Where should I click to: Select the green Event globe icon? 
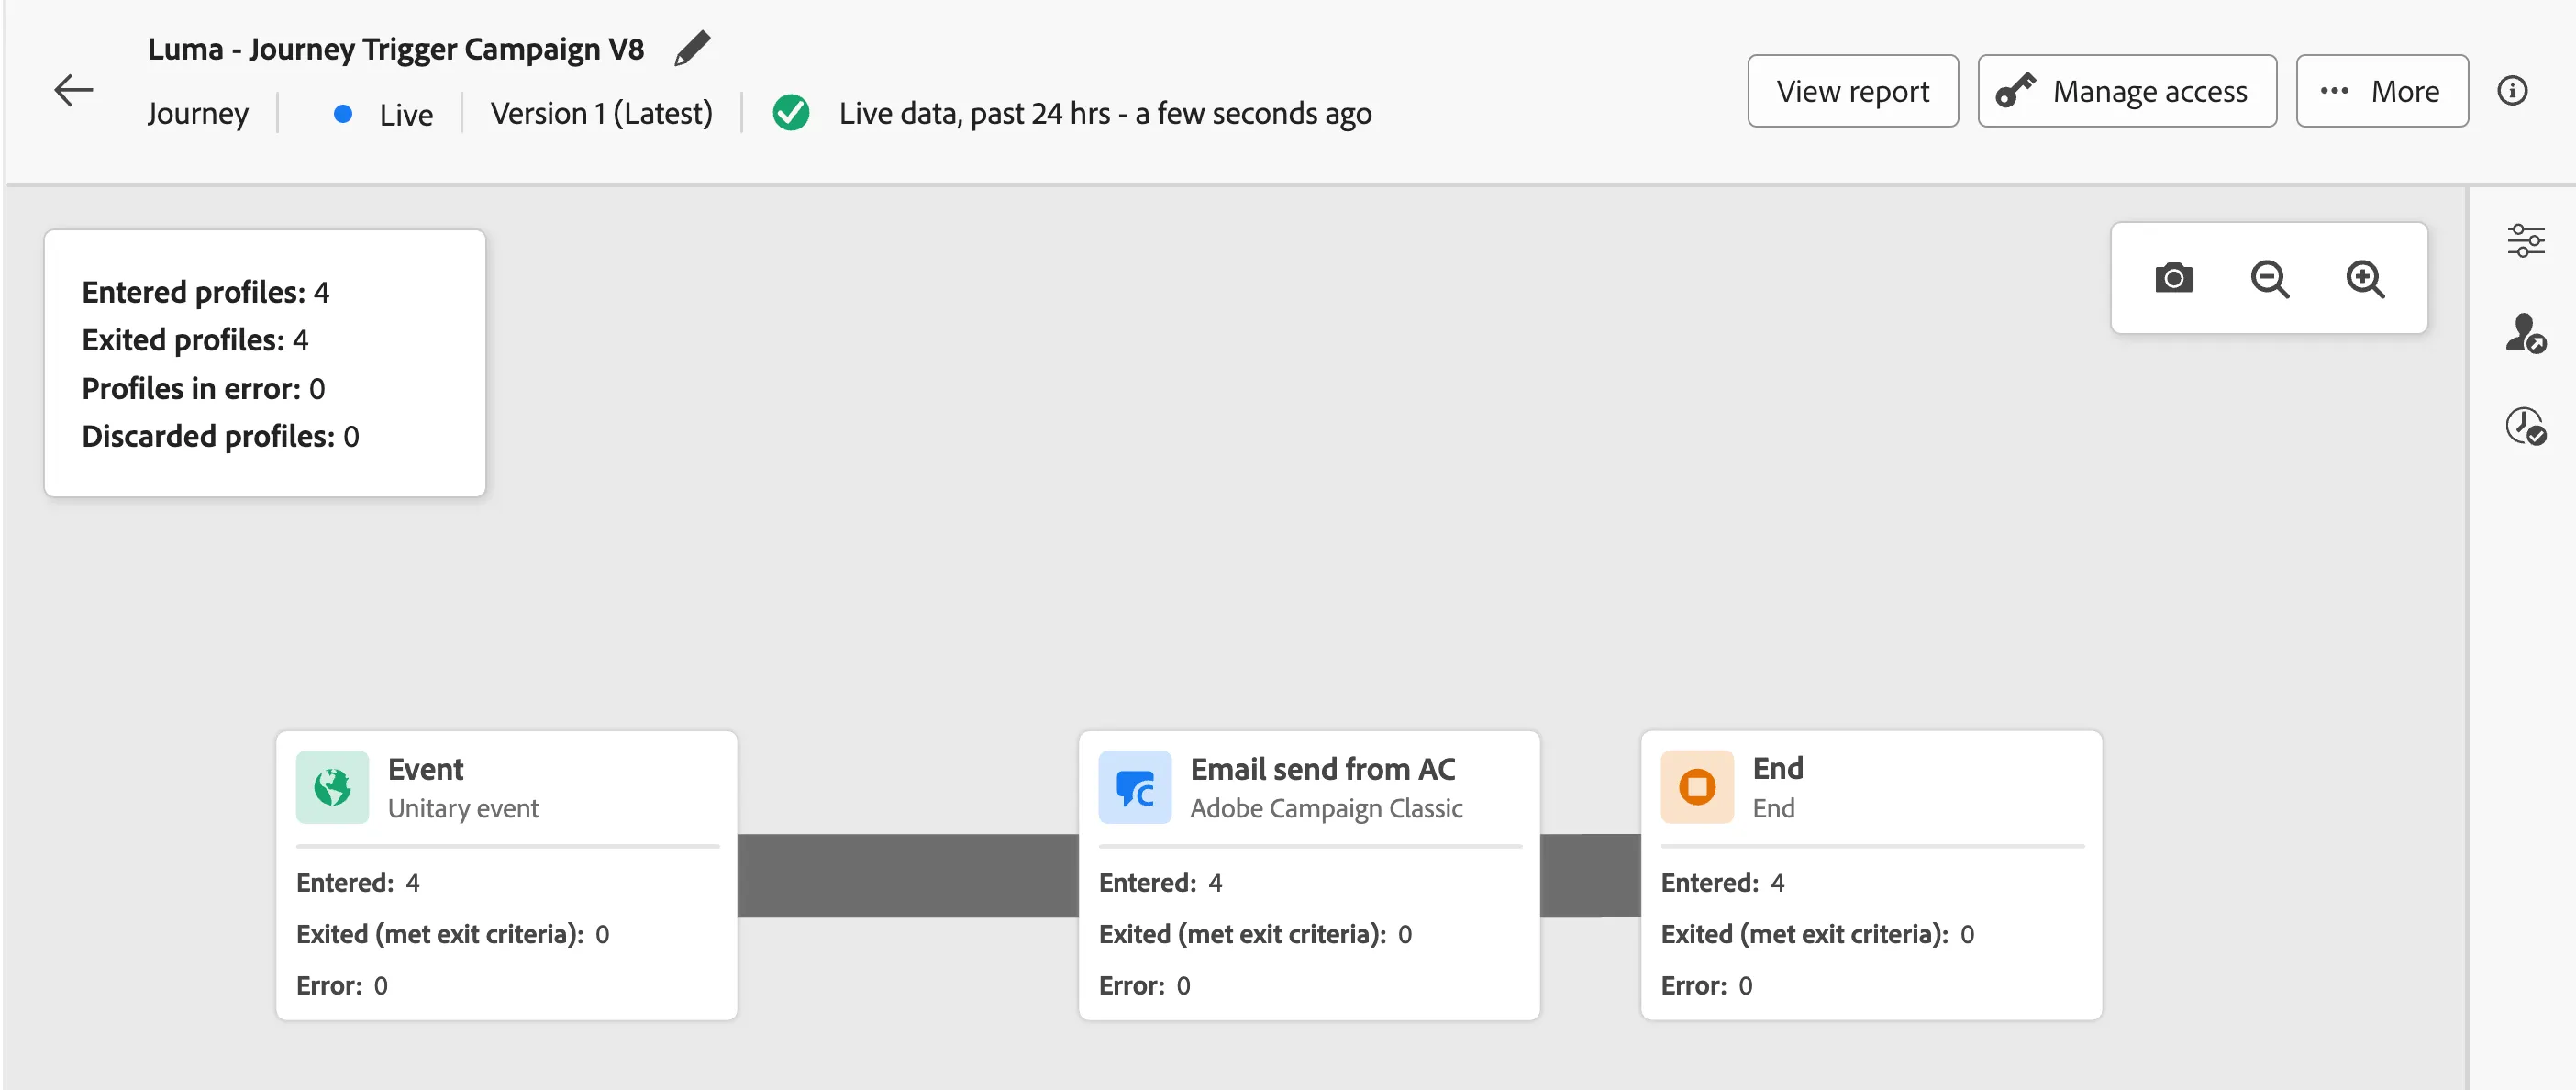(333, 787)
